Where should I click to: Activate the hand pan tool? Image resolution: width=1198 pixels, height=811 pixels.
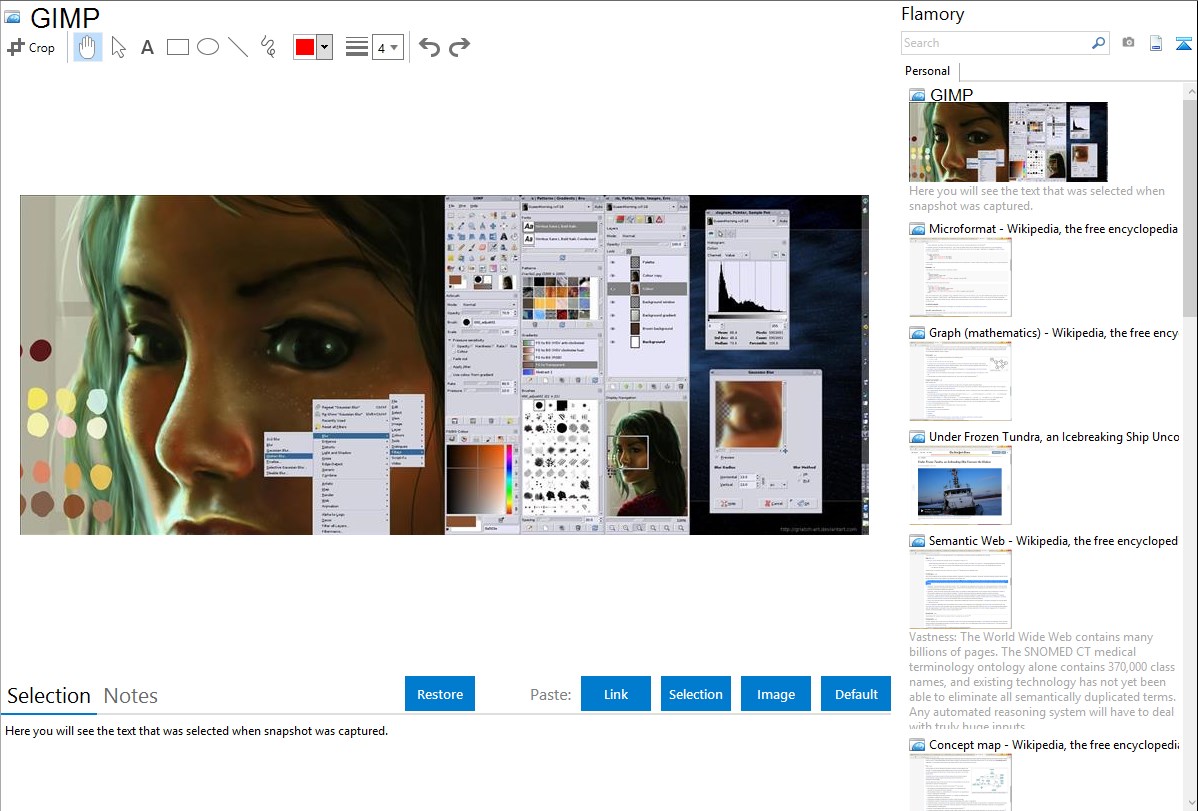(87, 47)
